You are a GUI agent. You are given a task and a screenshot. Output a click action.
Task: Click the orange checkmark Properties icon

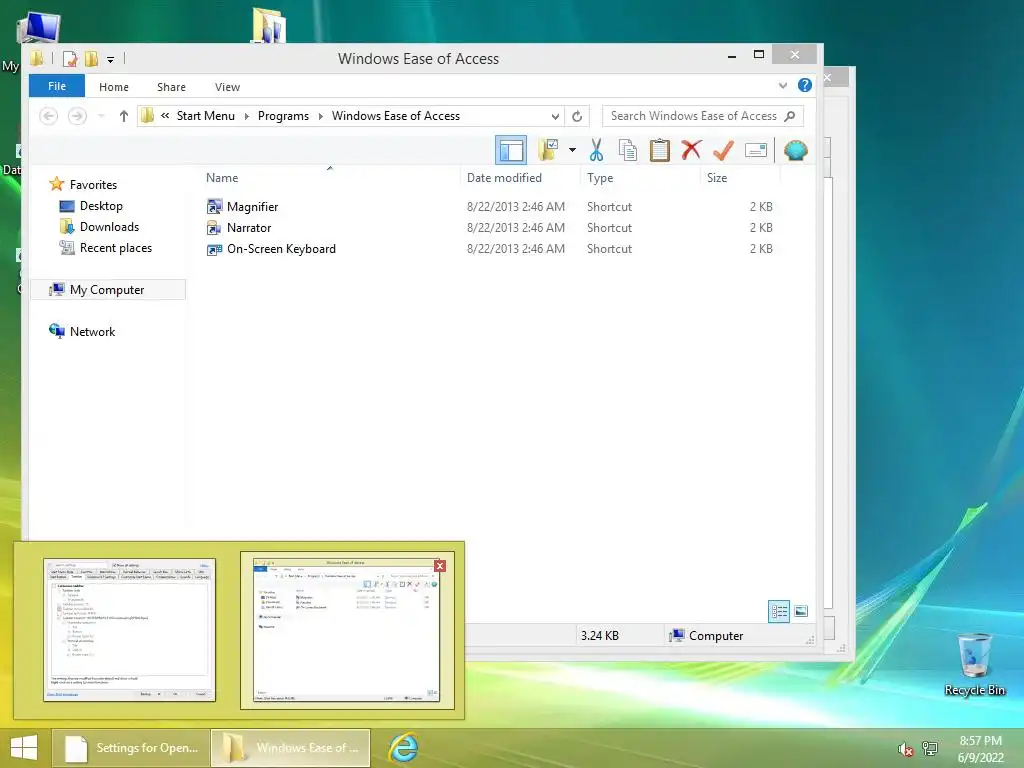(x=723, y=150)
